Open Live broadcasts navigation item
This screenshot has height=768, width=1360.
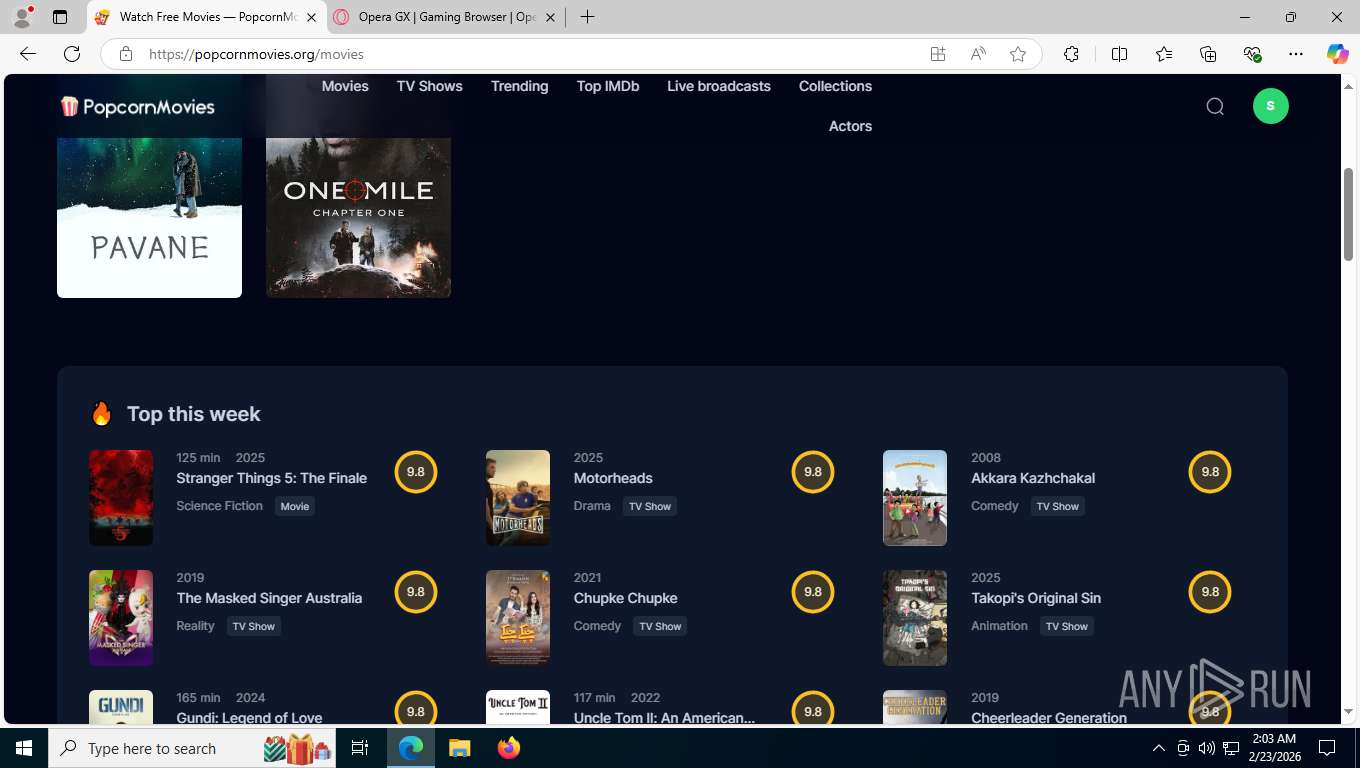(719, 86)
